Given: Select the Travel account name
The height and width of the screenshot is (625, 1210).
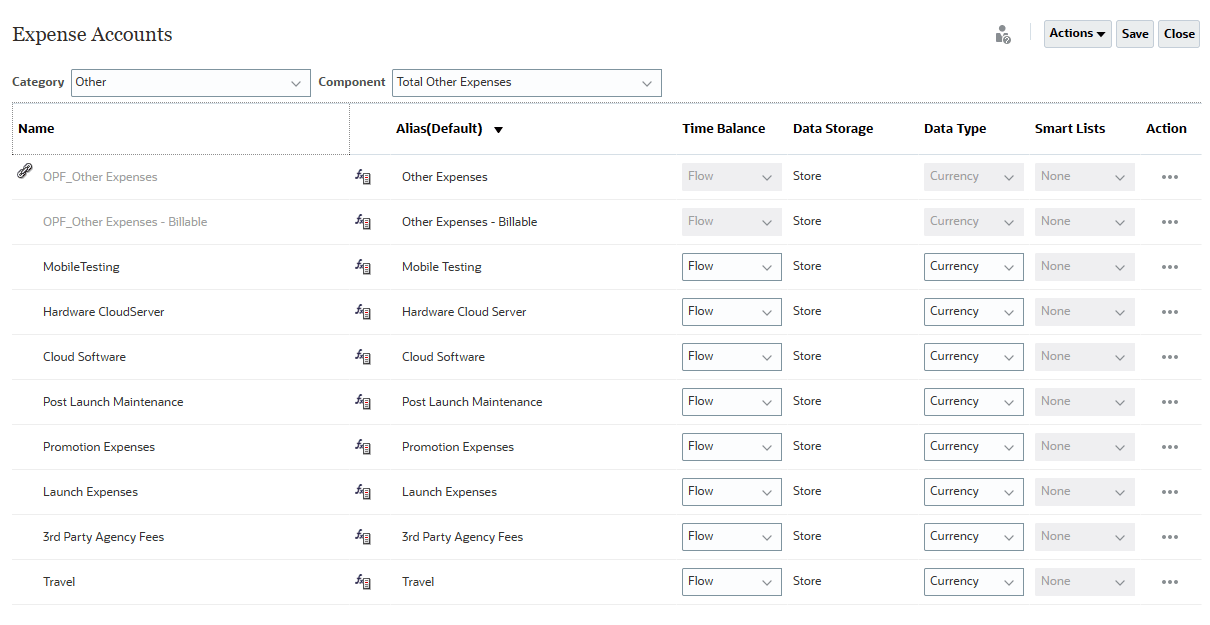Looking at the screenshot, I should [59, 582].
